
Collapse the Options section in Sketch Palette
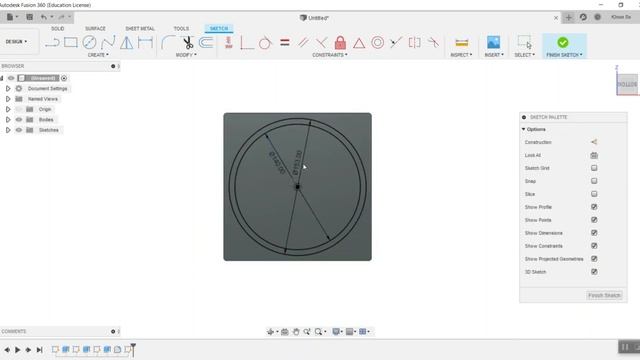(x=524, y=129)
